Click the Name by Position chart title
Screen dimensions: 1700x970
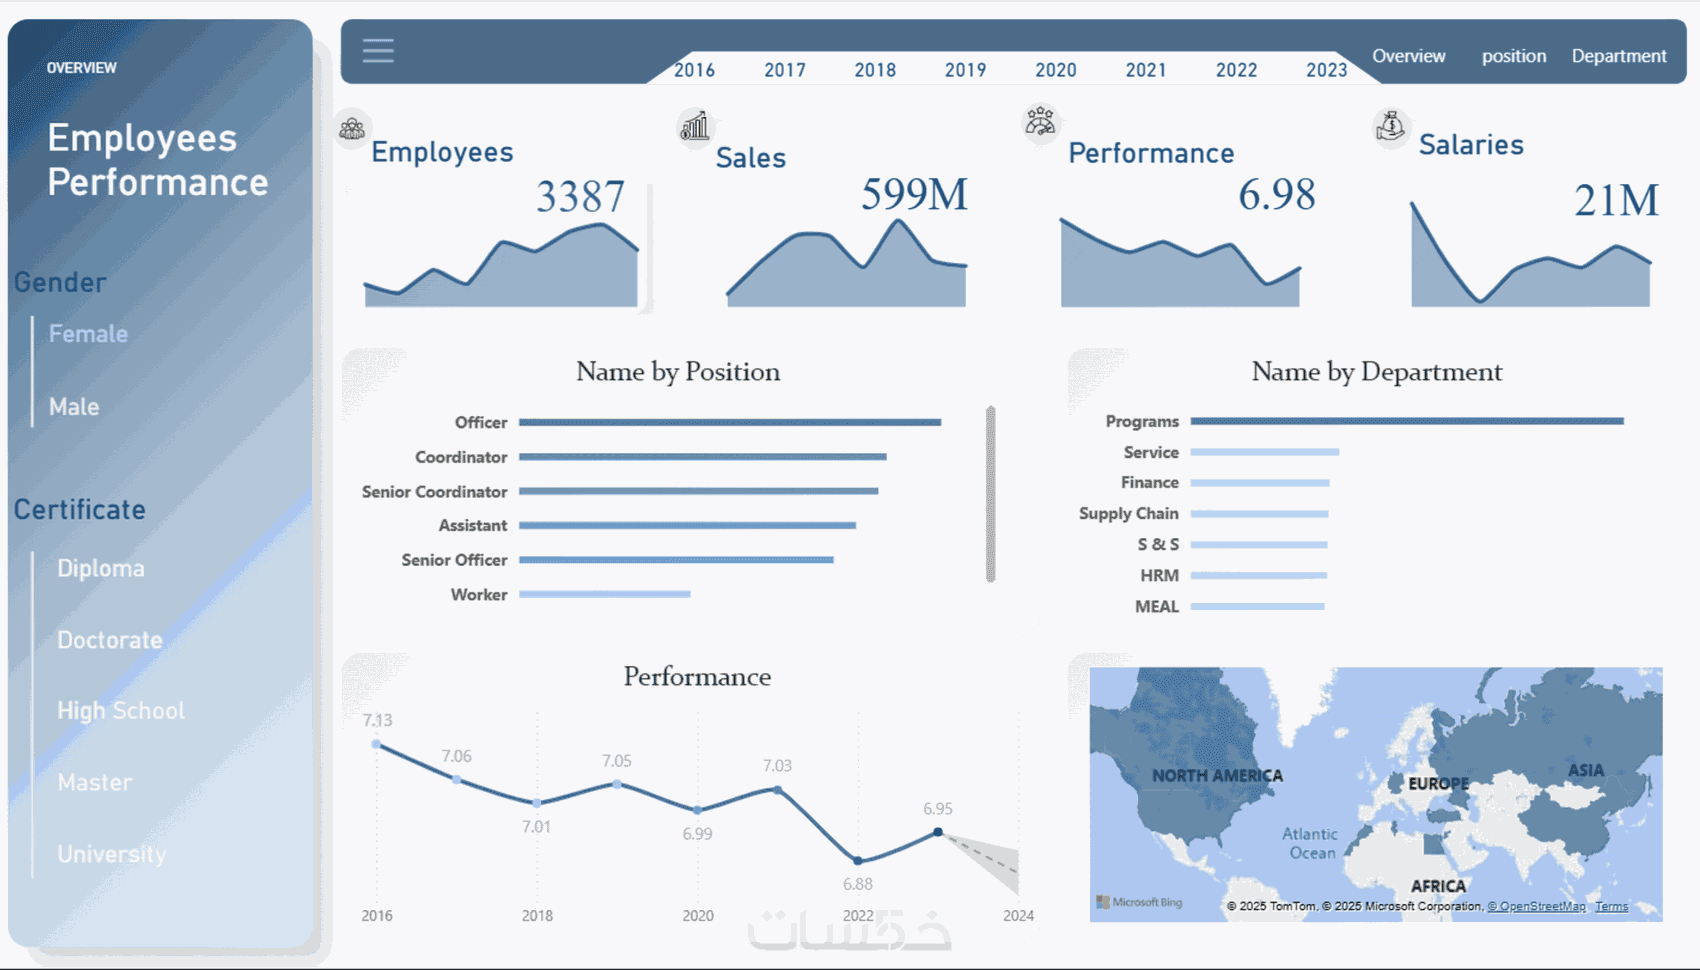pos(678,372)
